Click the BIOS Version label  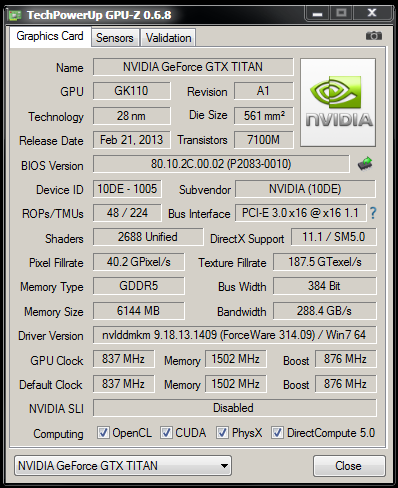pos(52,165)
